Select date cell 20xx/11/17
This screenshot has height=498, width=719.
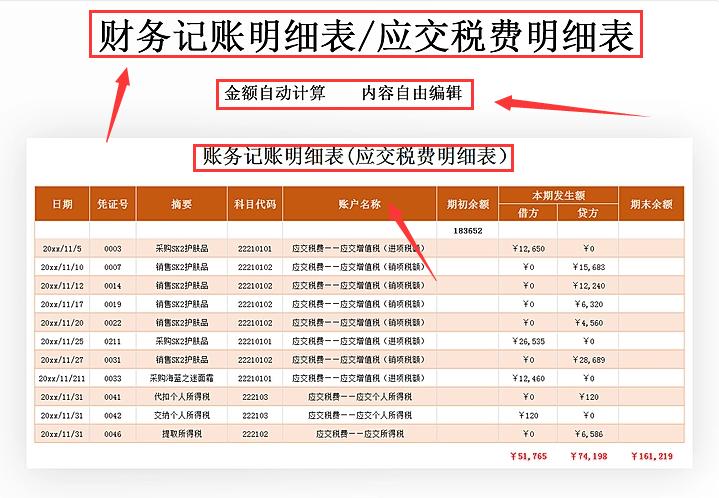(x=62, y=304)
